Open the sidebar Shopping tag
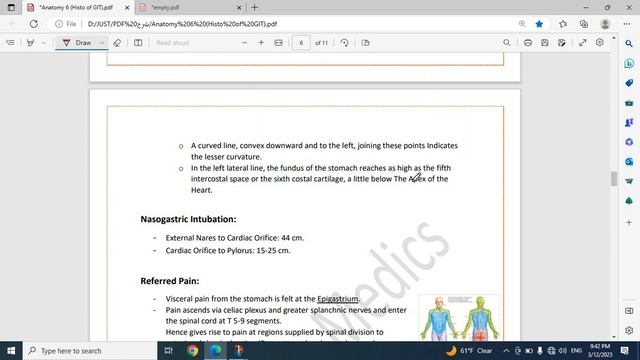This screenshot has width=640, height=360. [x=629, y=83]
